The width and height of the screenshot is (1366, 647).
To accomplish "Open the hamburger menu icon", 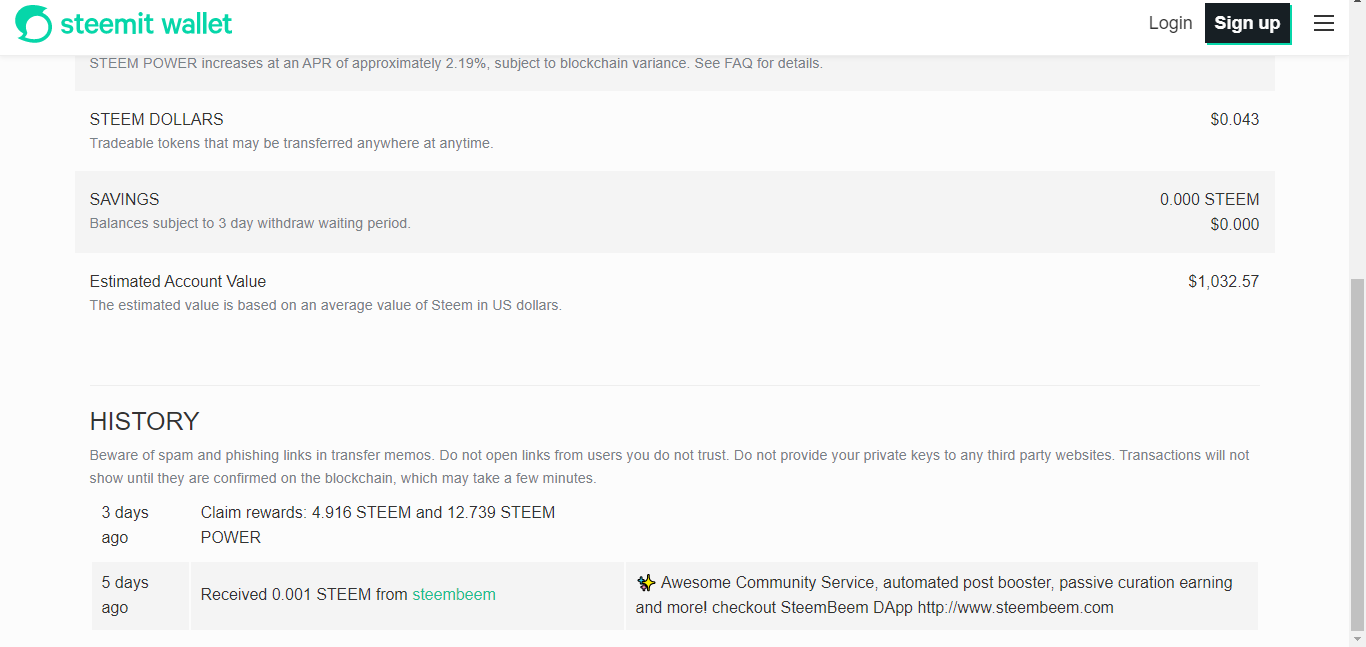I will (x=1324, y=23).
